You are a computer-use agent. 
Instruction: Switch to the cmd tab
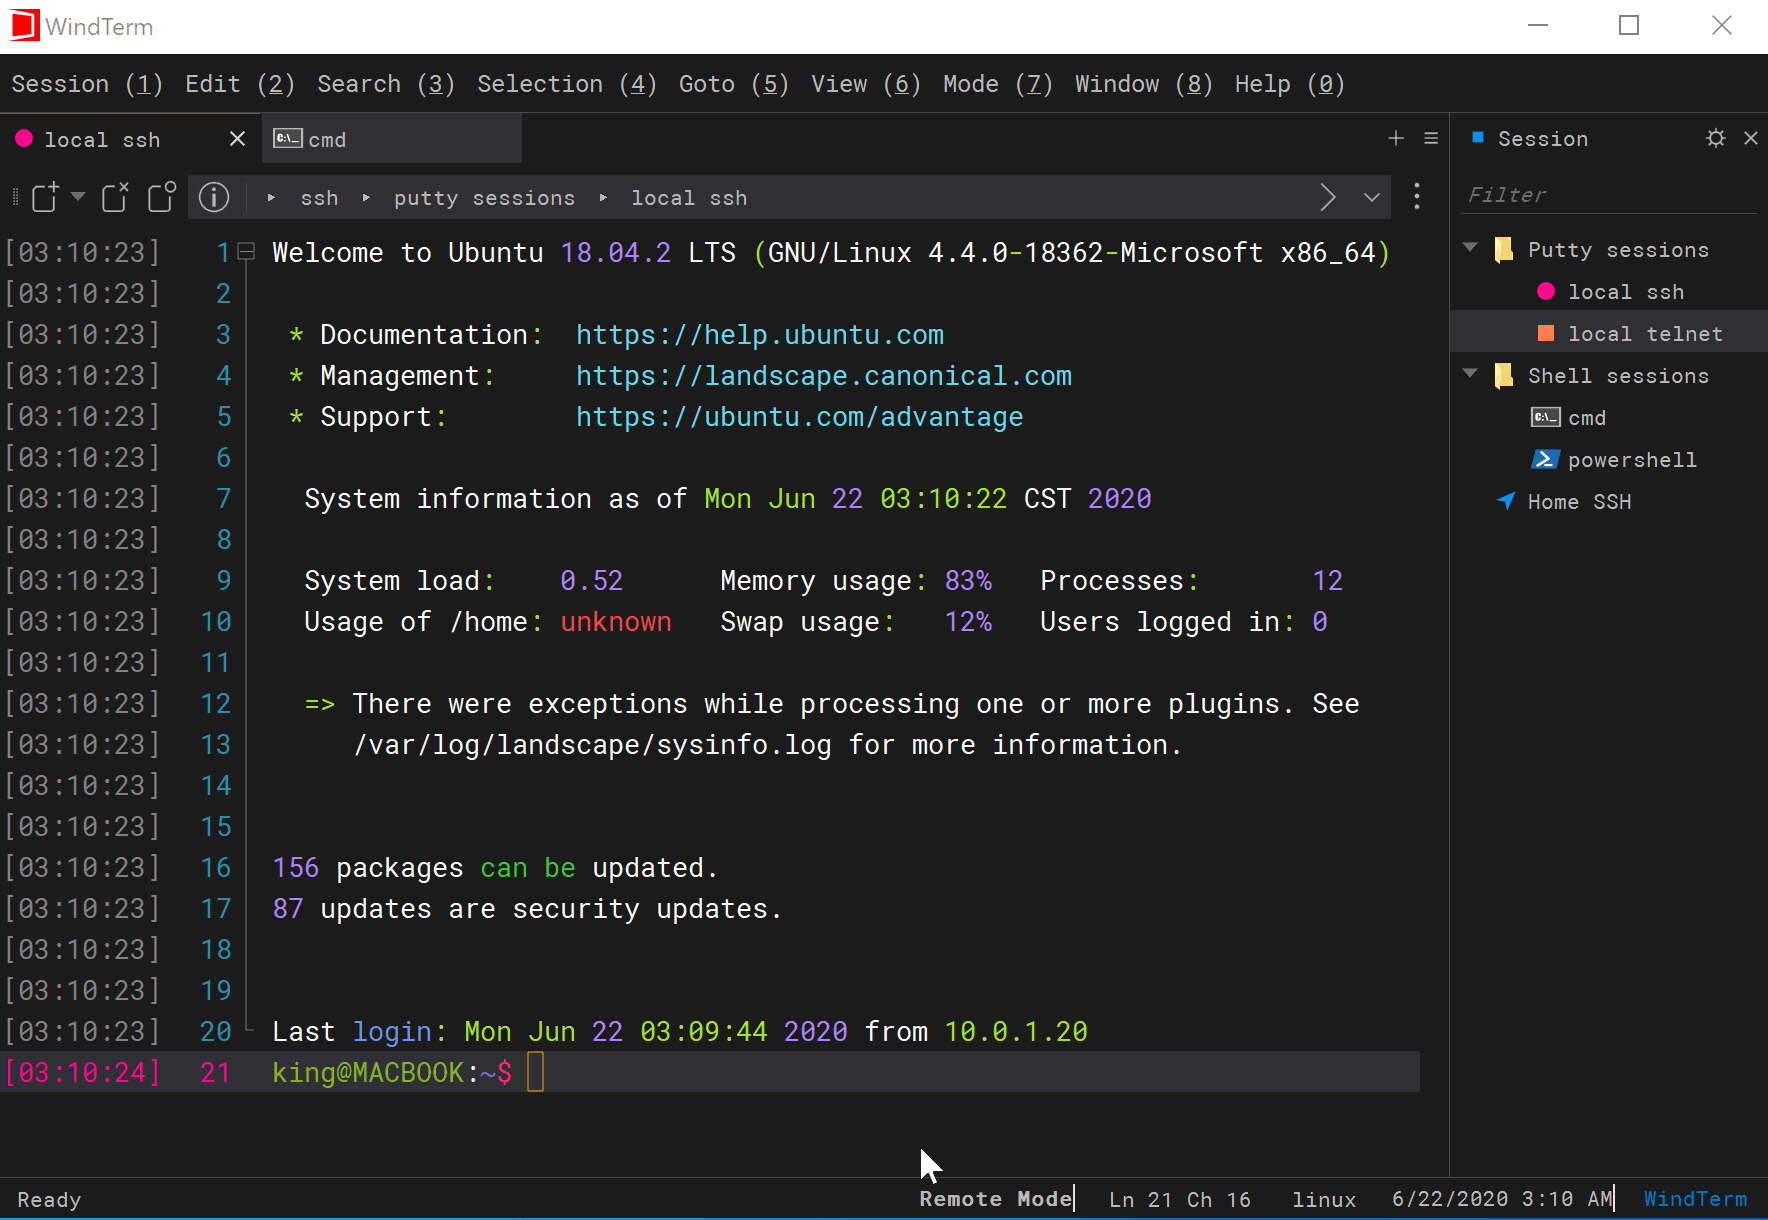[x=391, y=139]
